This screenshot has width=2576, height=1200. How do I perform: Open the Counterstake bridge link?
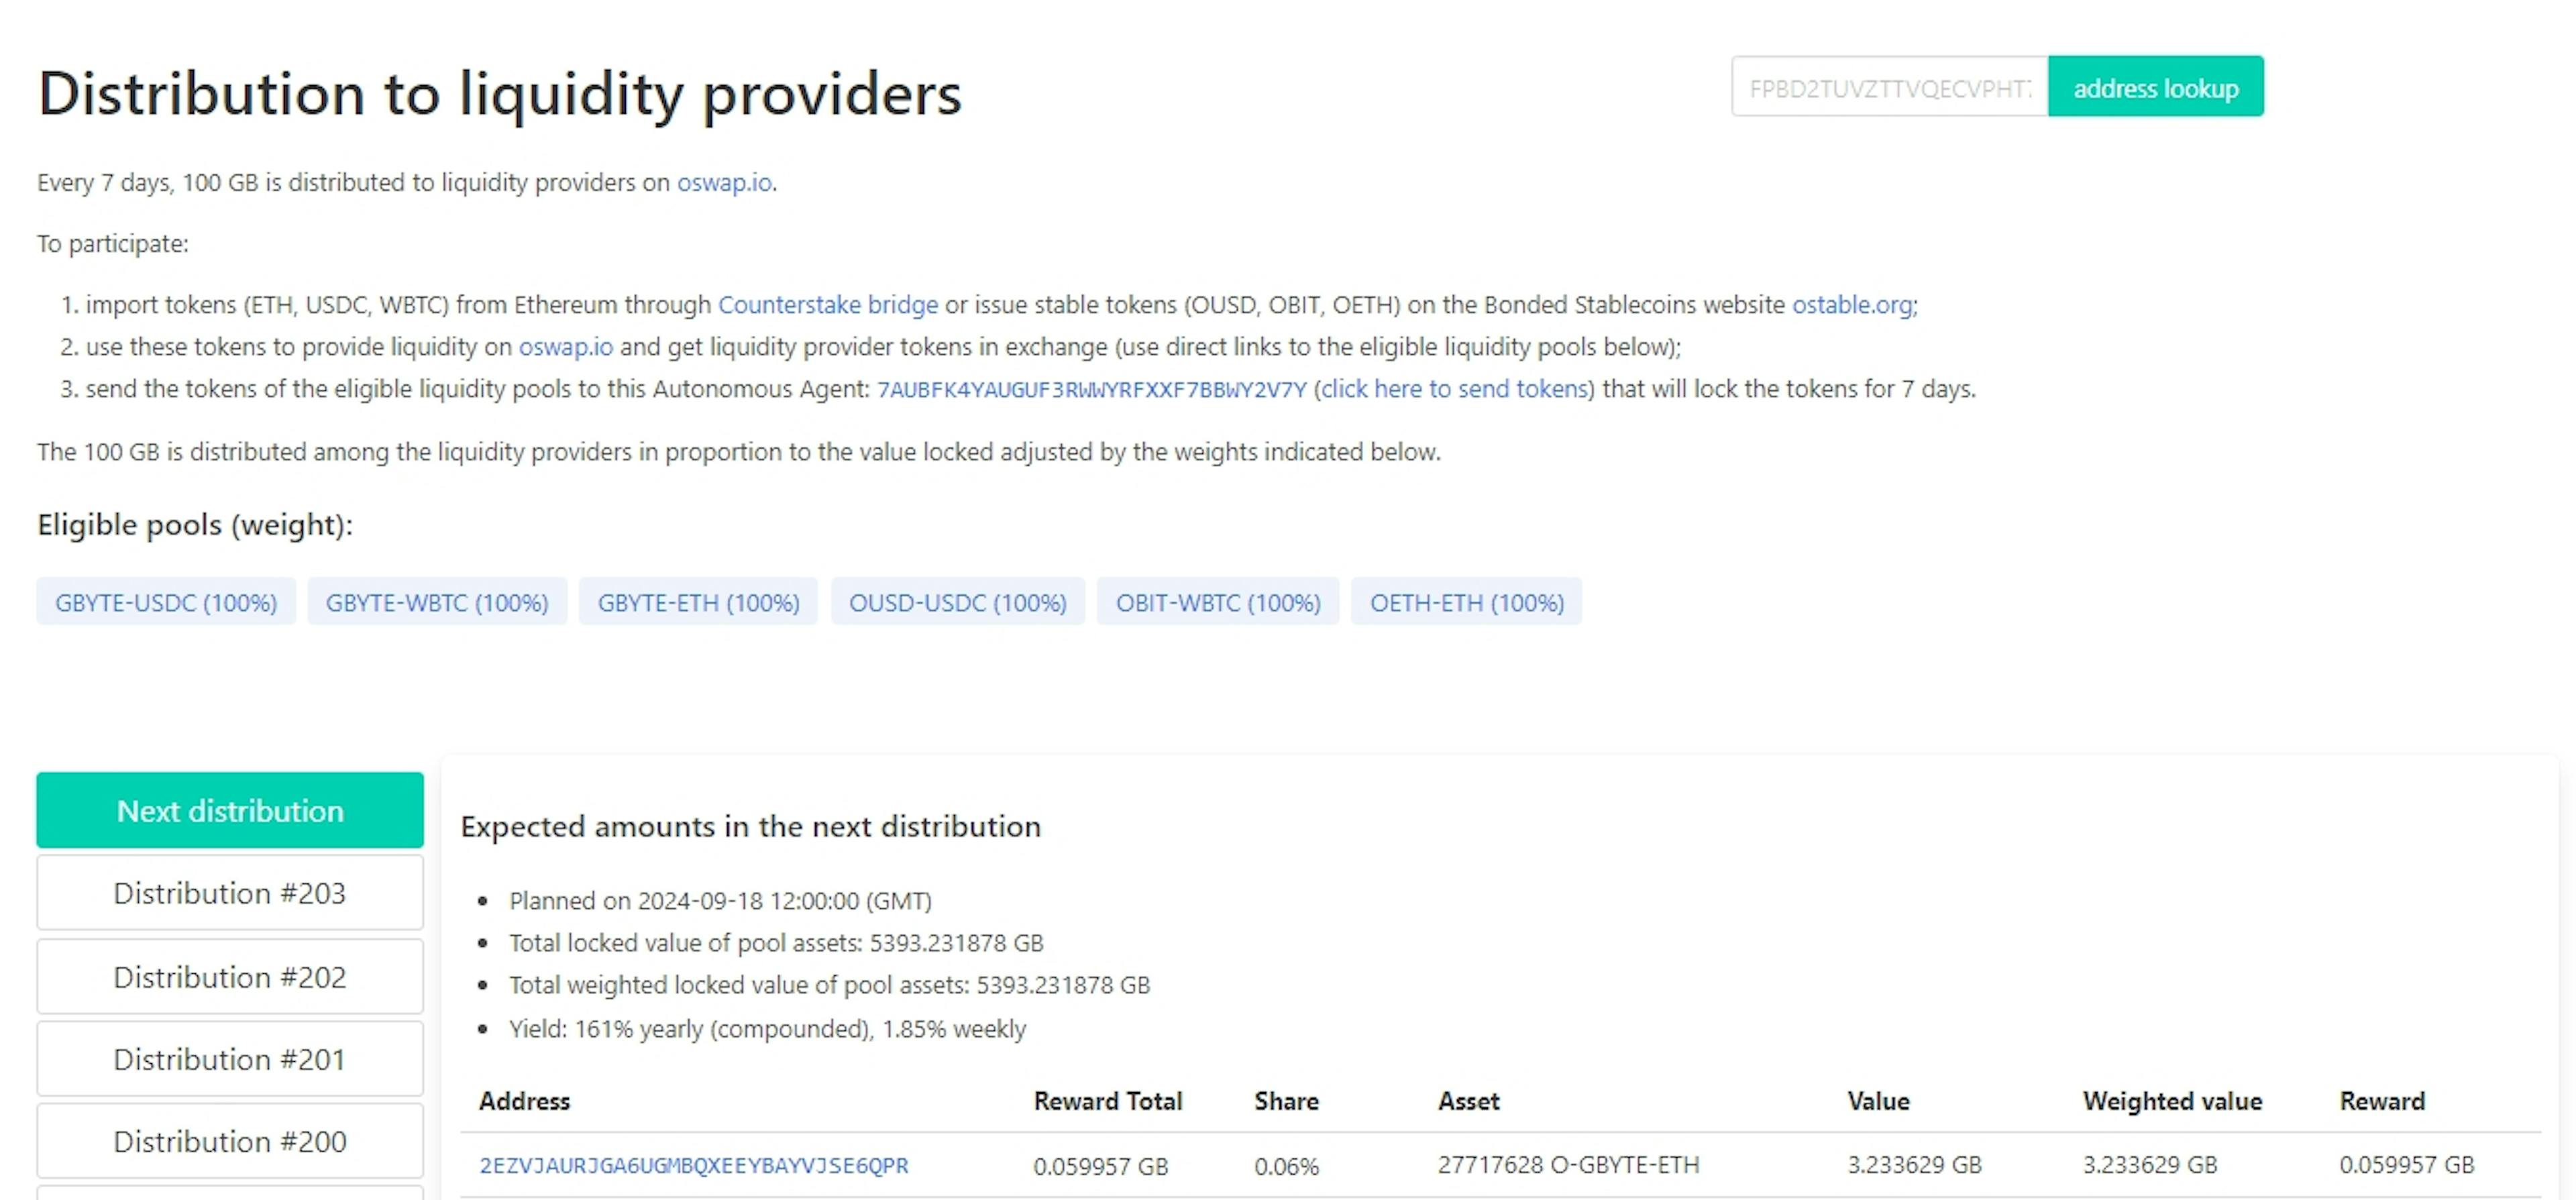coord(828,305)
